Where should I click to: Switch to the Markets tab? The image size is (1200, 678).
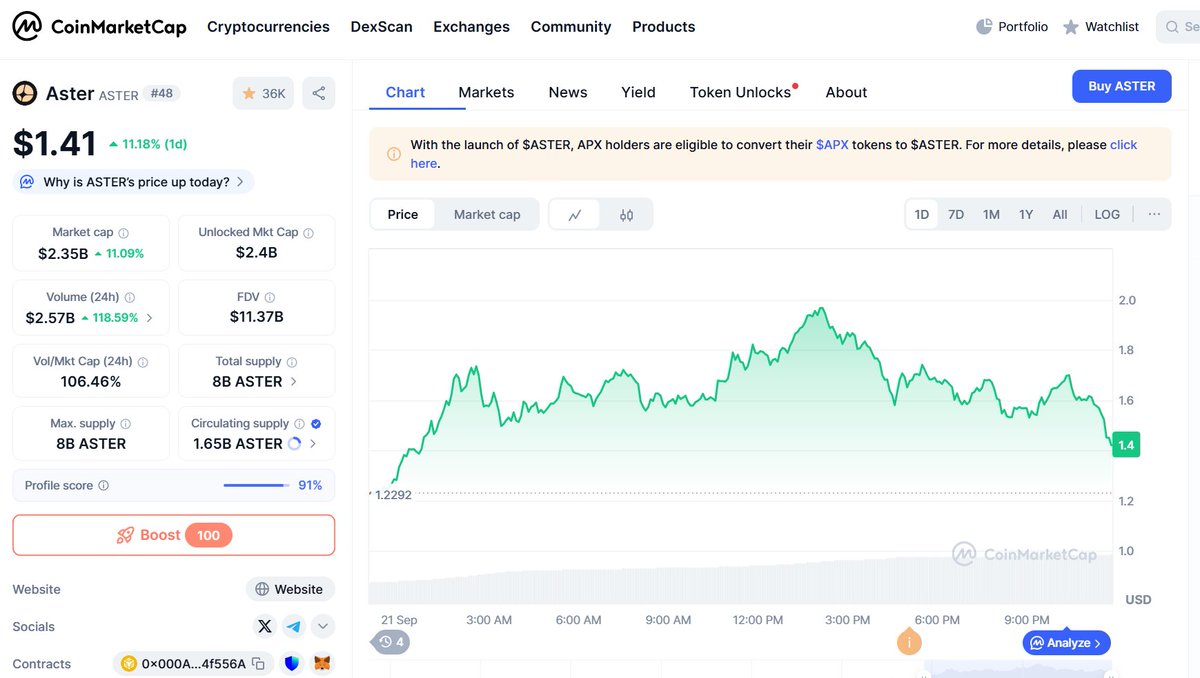tap(486, 92)
